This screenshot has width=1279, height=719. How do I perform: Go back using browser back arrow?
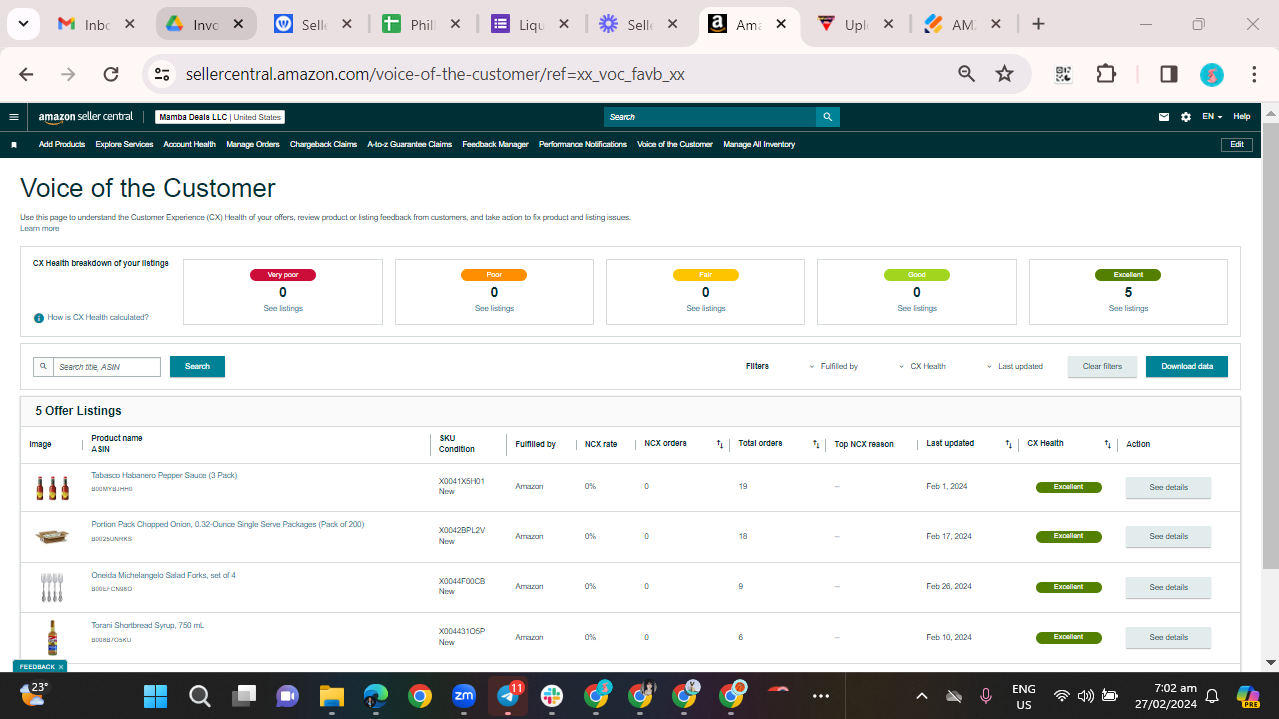[x=27, y=74]
